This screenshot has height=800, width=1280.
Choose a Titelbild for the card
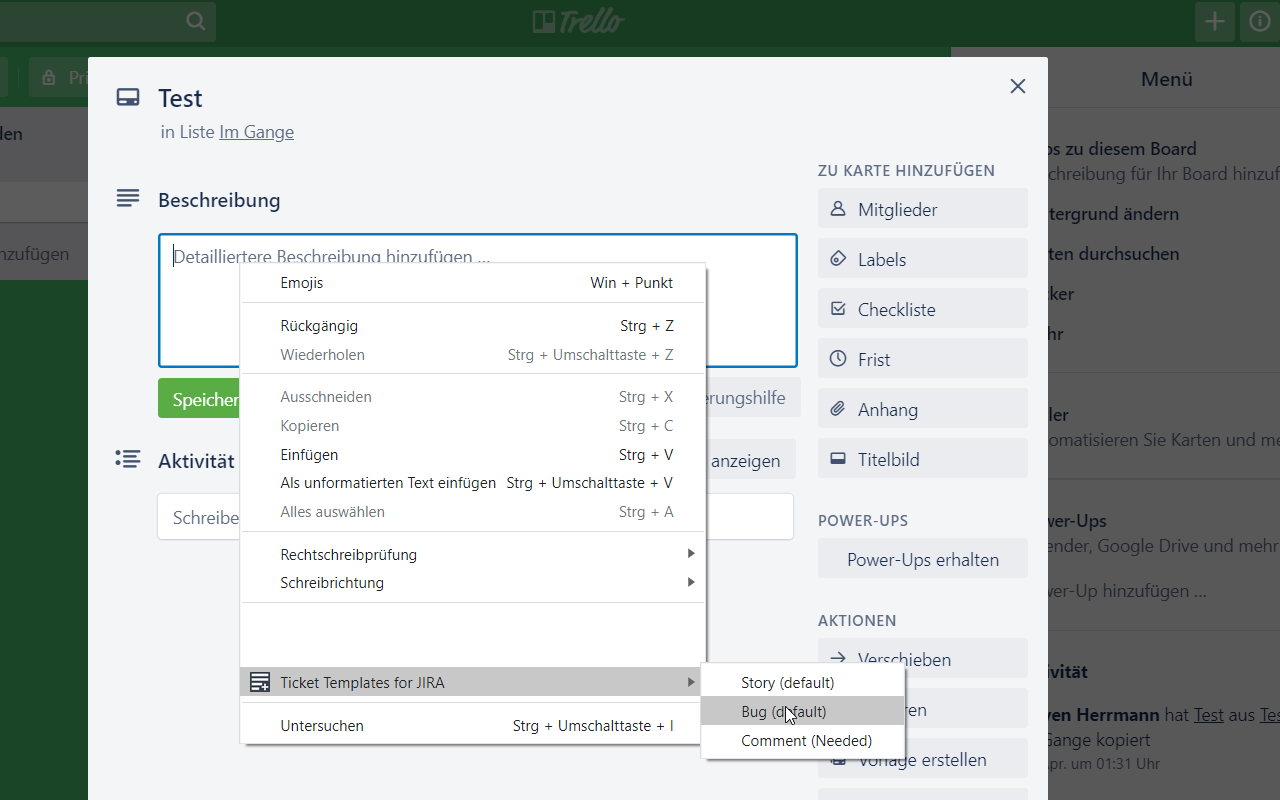922,459
